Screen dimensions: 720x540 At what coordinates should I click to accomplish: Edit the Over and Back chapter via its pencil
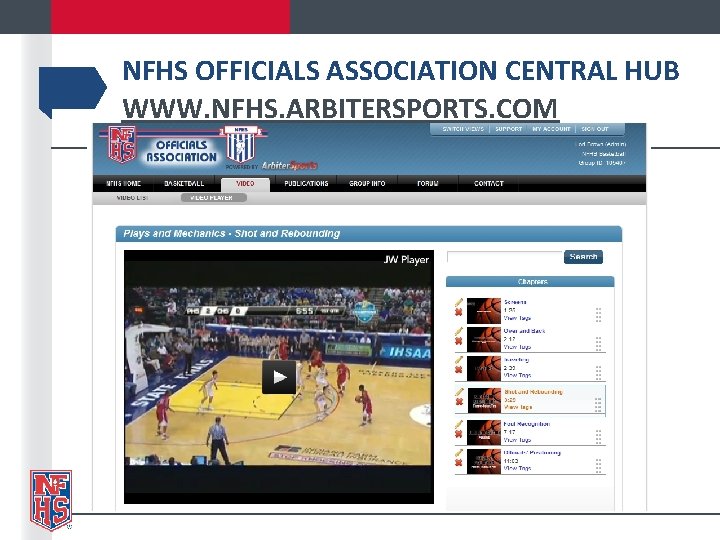[x=459, y=331]
